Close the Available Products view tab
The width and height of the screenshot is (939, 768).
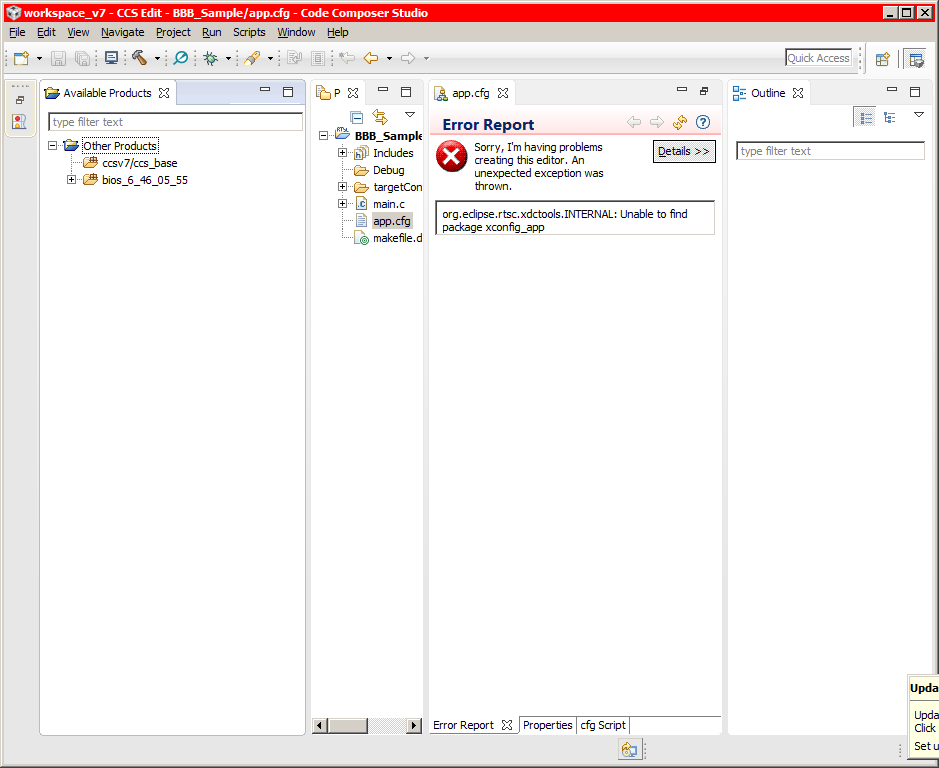click(164, 93)
